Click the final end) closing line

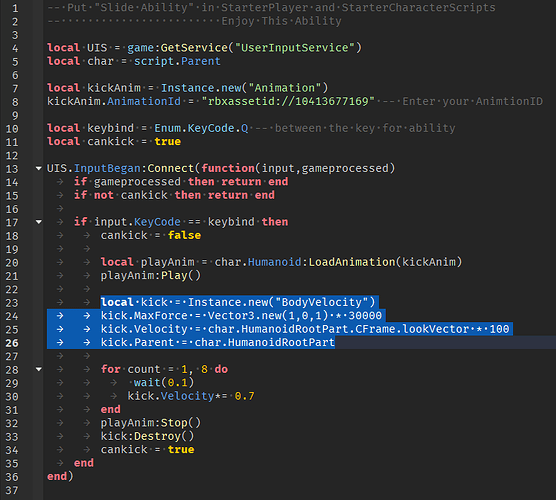point(60,477)
